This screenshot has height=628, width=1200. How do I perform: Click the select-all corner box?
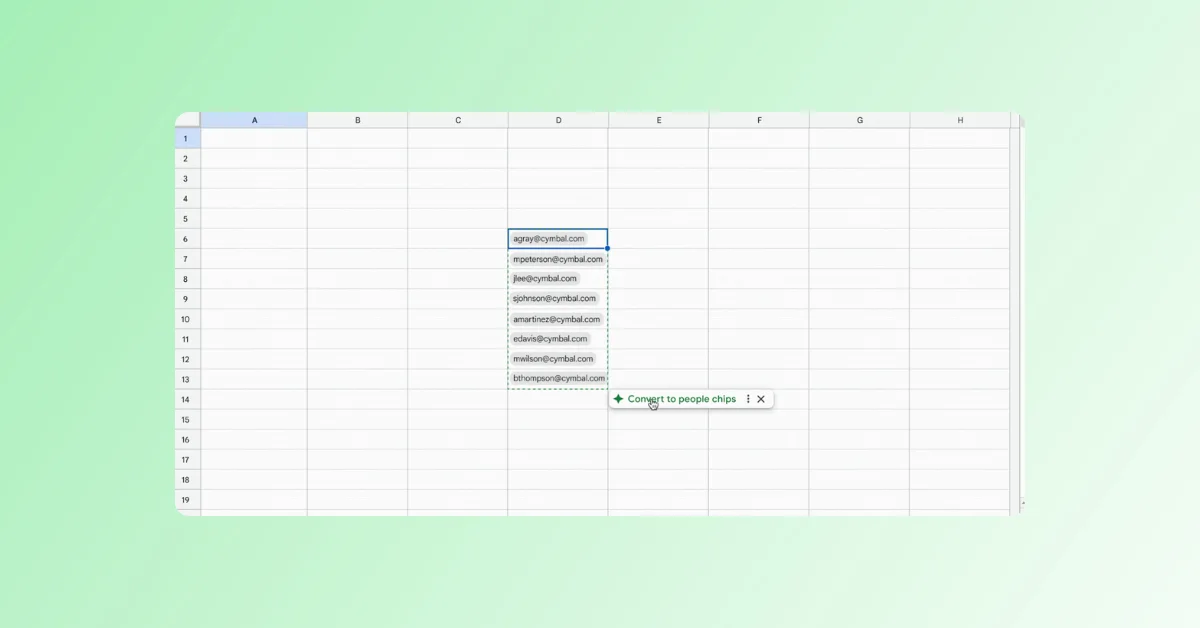188,120
